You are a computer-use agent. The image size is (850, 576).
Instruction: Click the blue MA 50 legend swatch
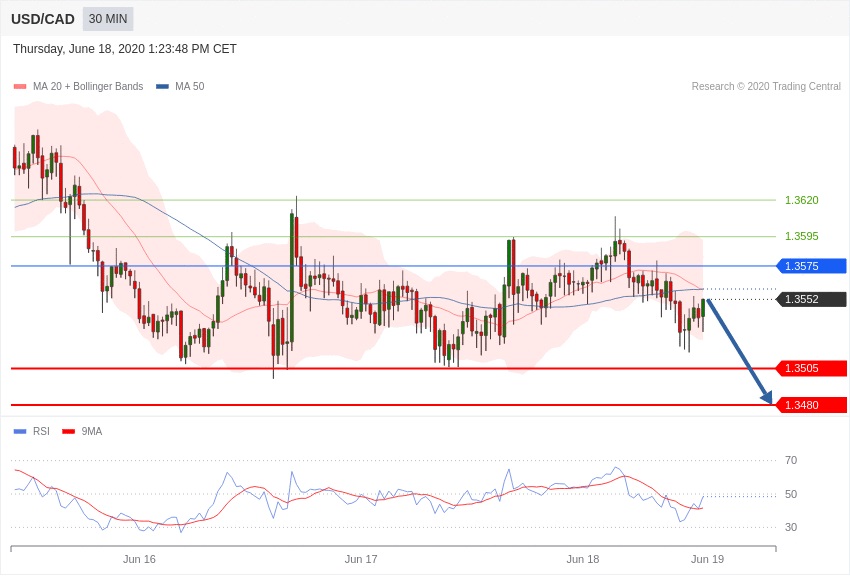162,86
